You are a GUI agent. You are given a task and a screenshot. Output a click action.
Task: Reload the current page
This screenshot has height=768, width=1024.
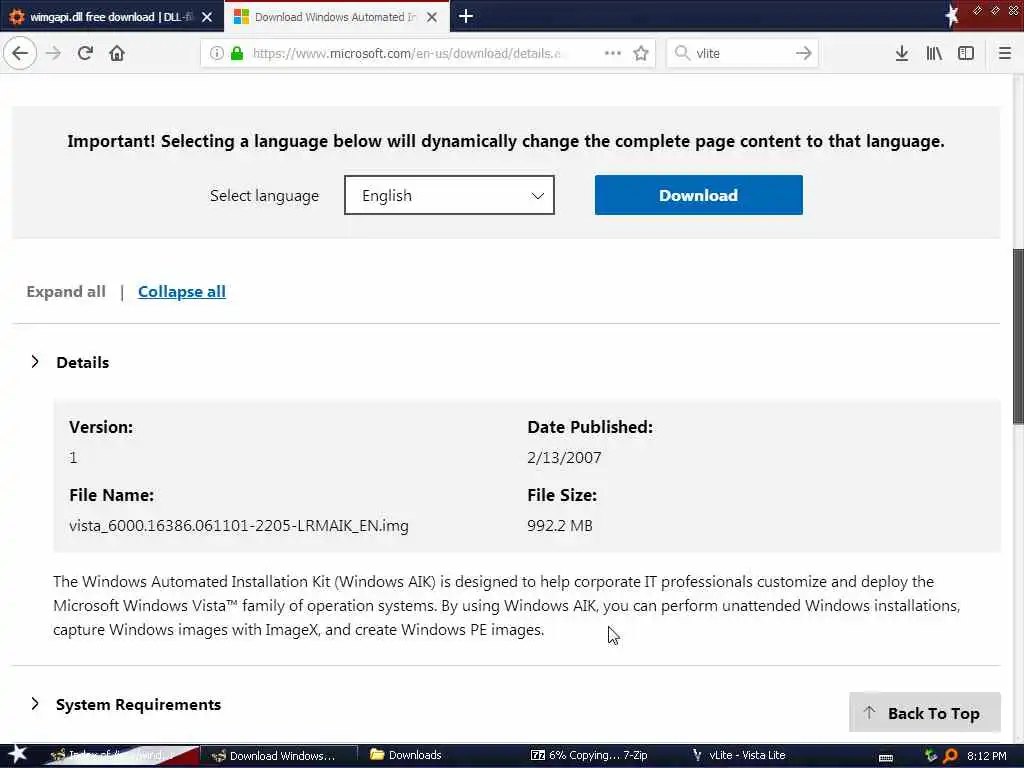click(85, 53)
